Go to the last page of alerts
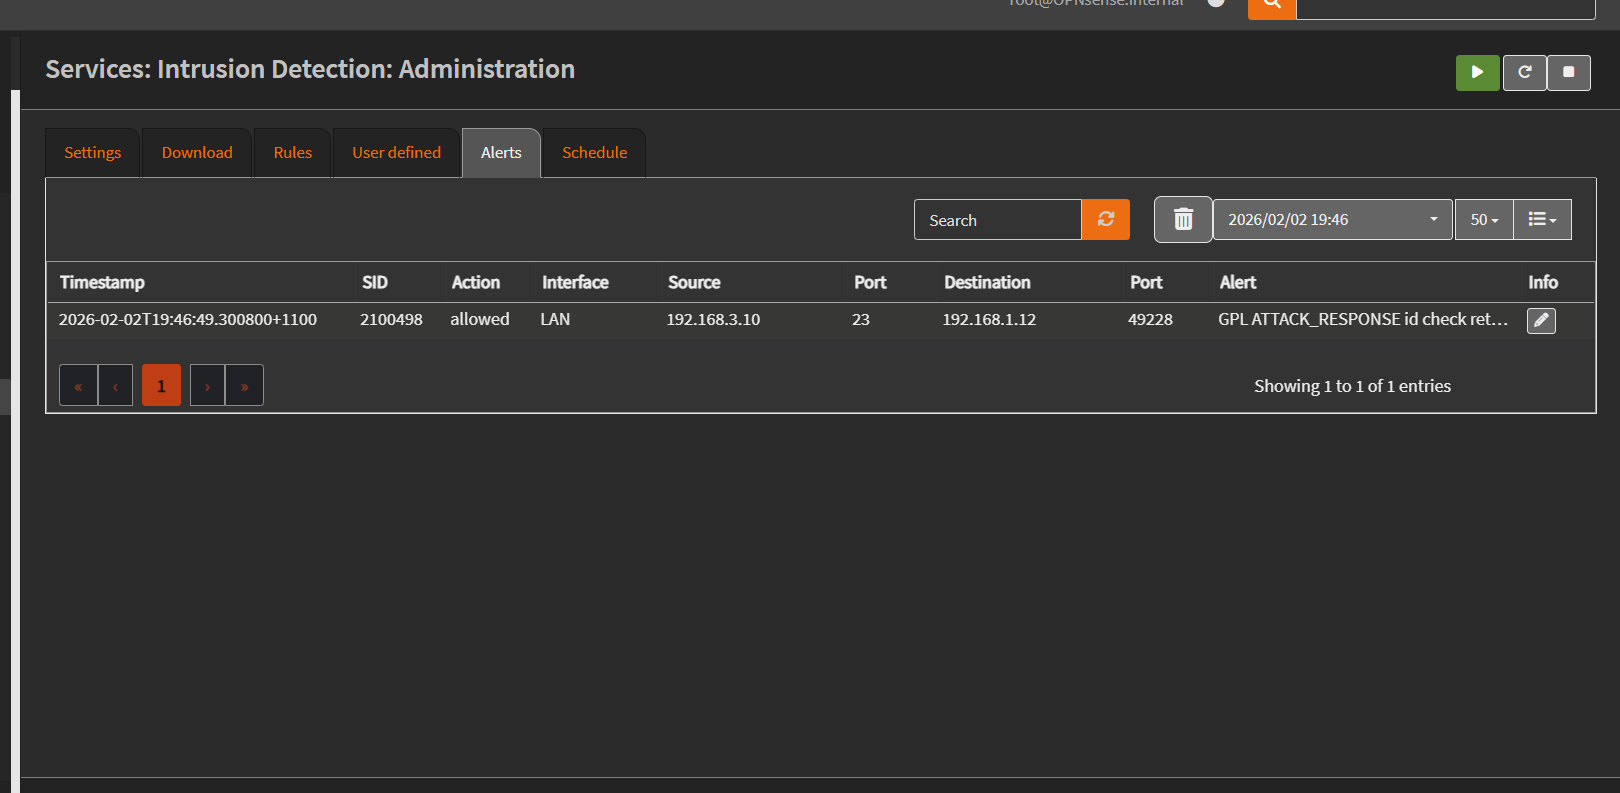Screen dimensions: 1620x793 pyautogui.click(x=244, y=386)
